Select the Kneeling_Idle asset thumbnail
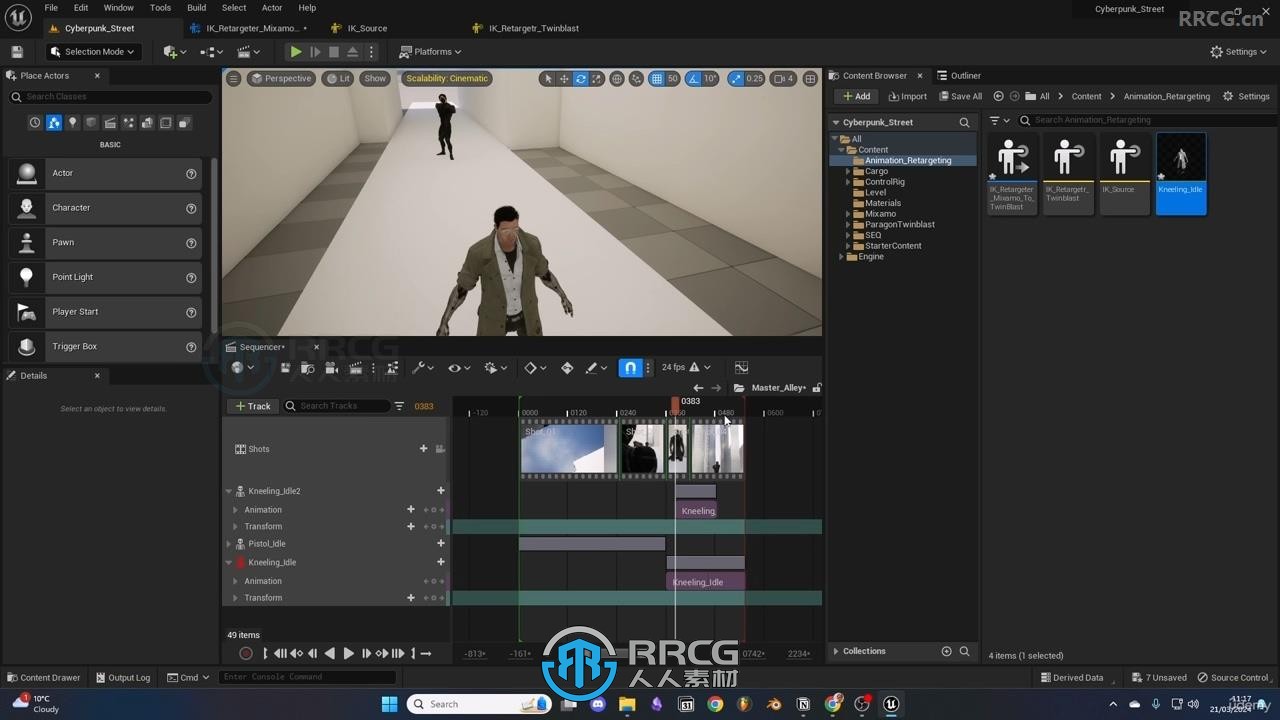Image resolution: width=1280 pixels, height=720 pixels. click(x=1181, y=173)
